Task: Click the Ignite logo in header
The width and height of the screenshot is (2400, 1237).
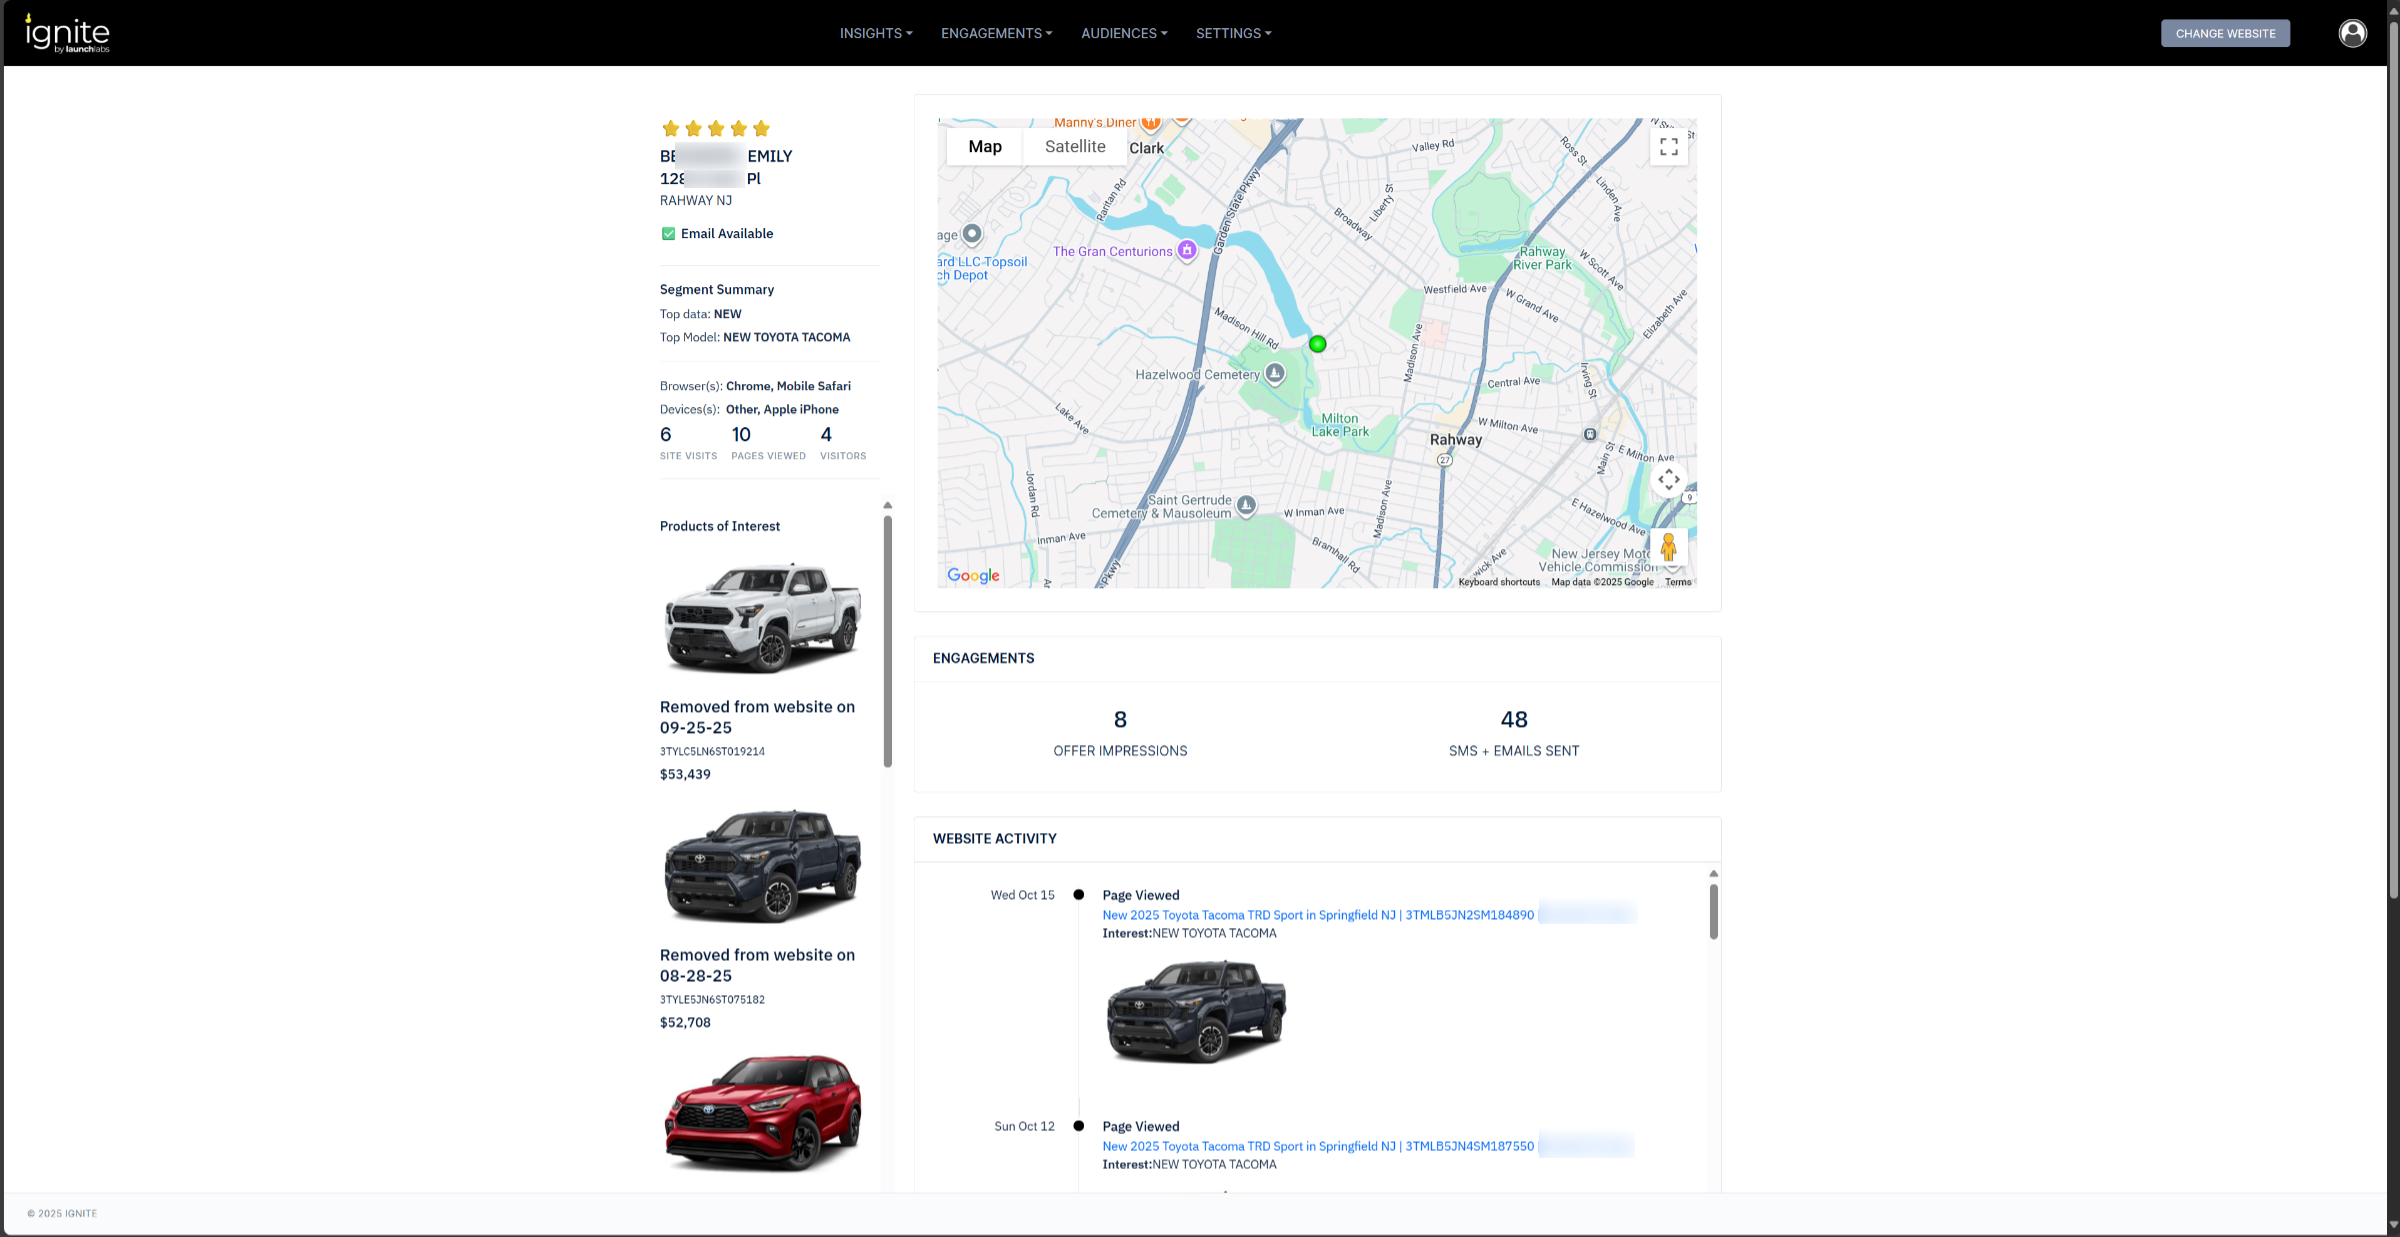Action: (67, 34)
